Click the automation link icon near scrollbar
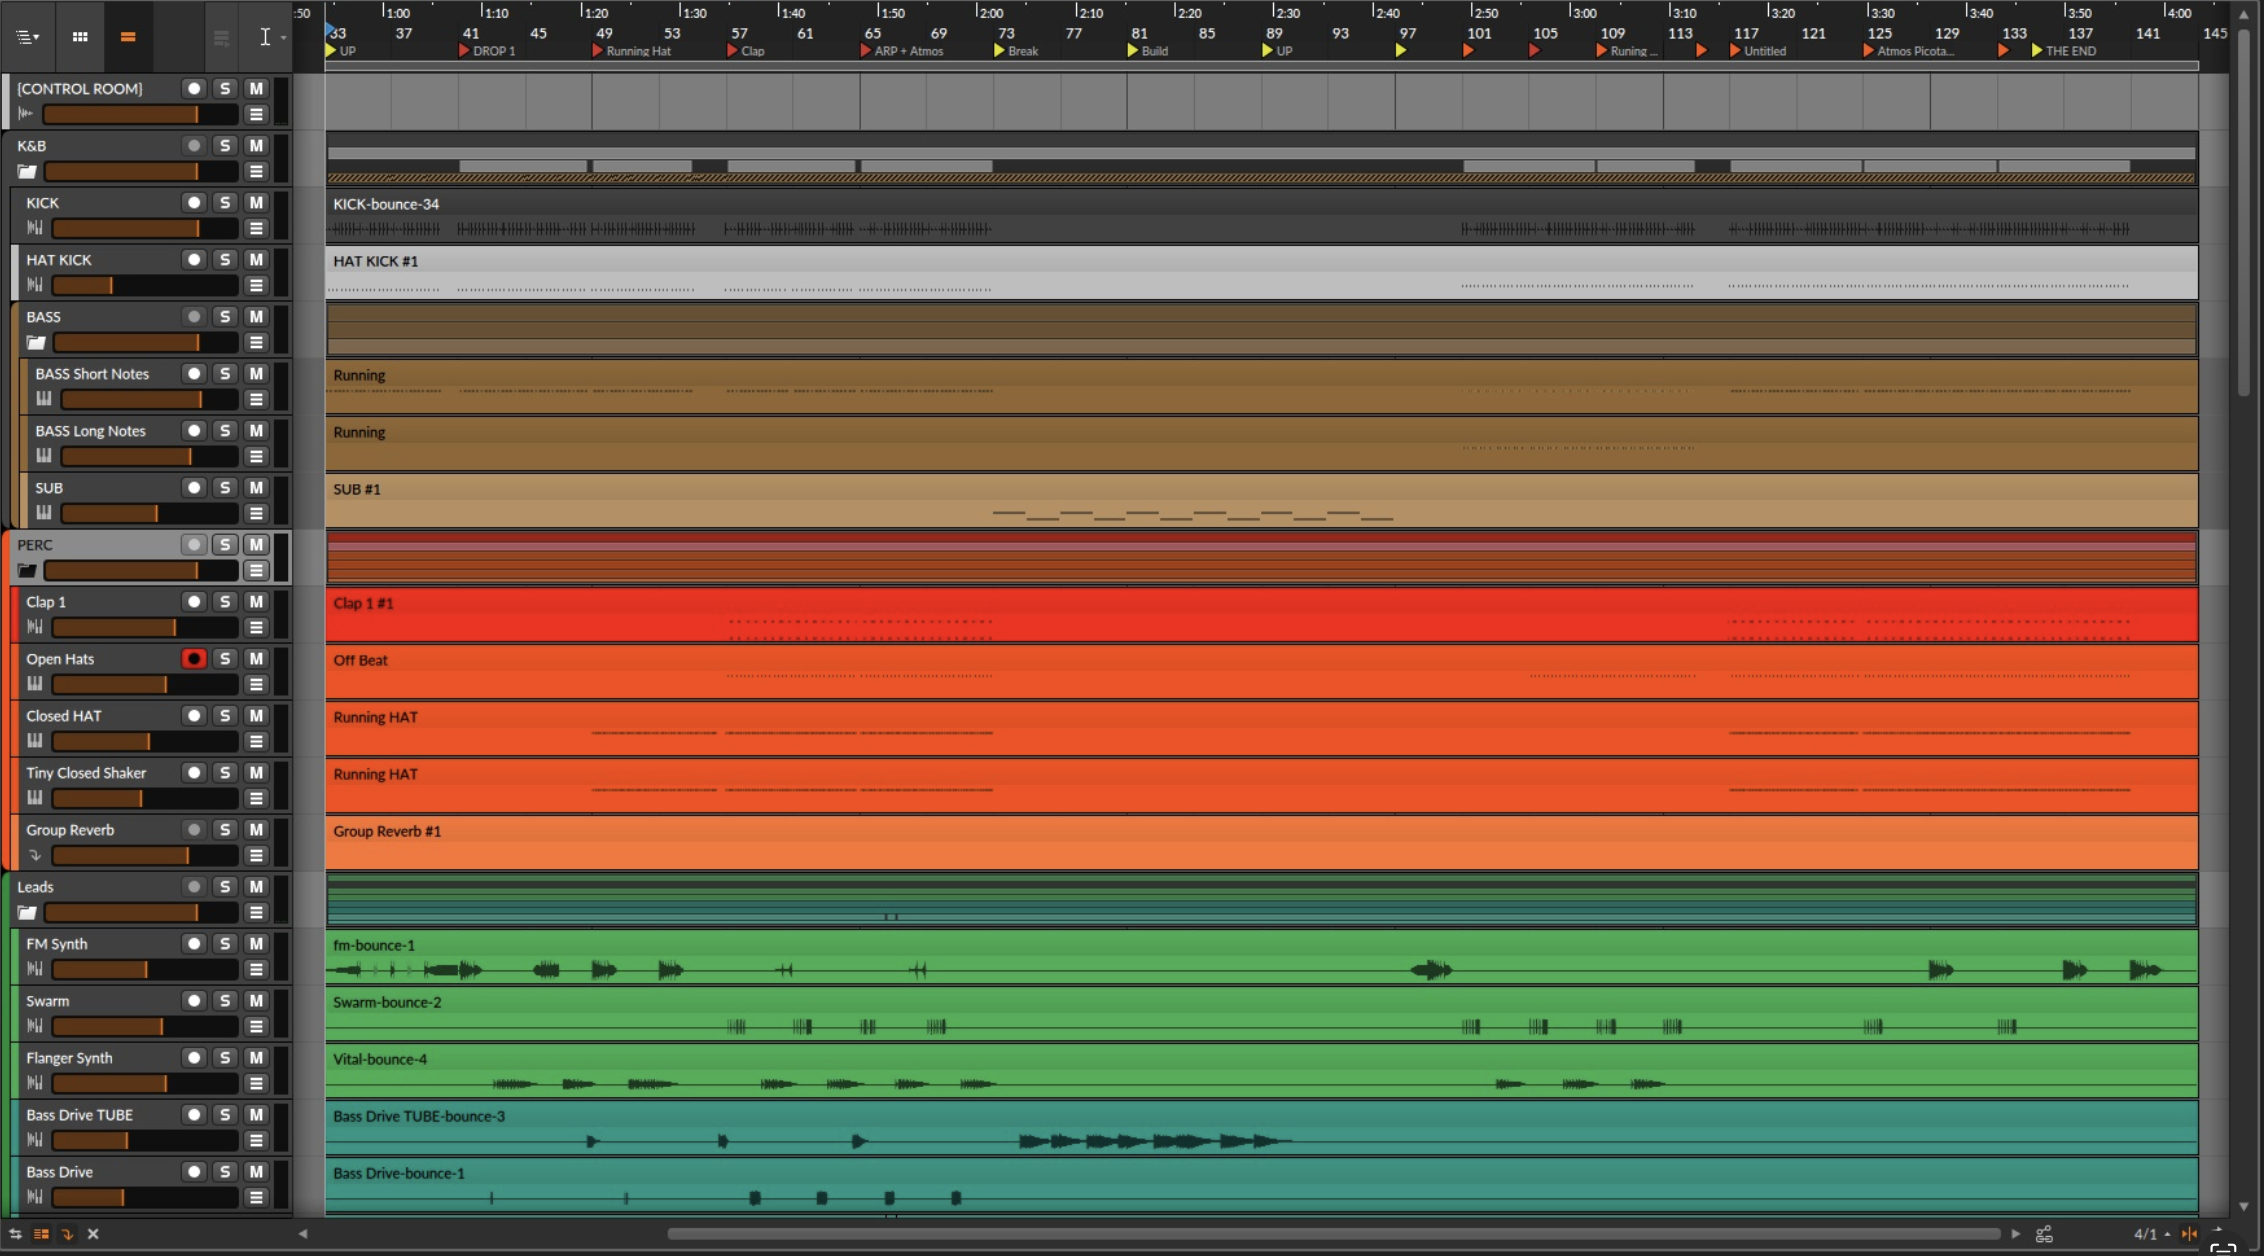Image resolution: width=2264 pixels, height=1256 pixels. 2044,1234
